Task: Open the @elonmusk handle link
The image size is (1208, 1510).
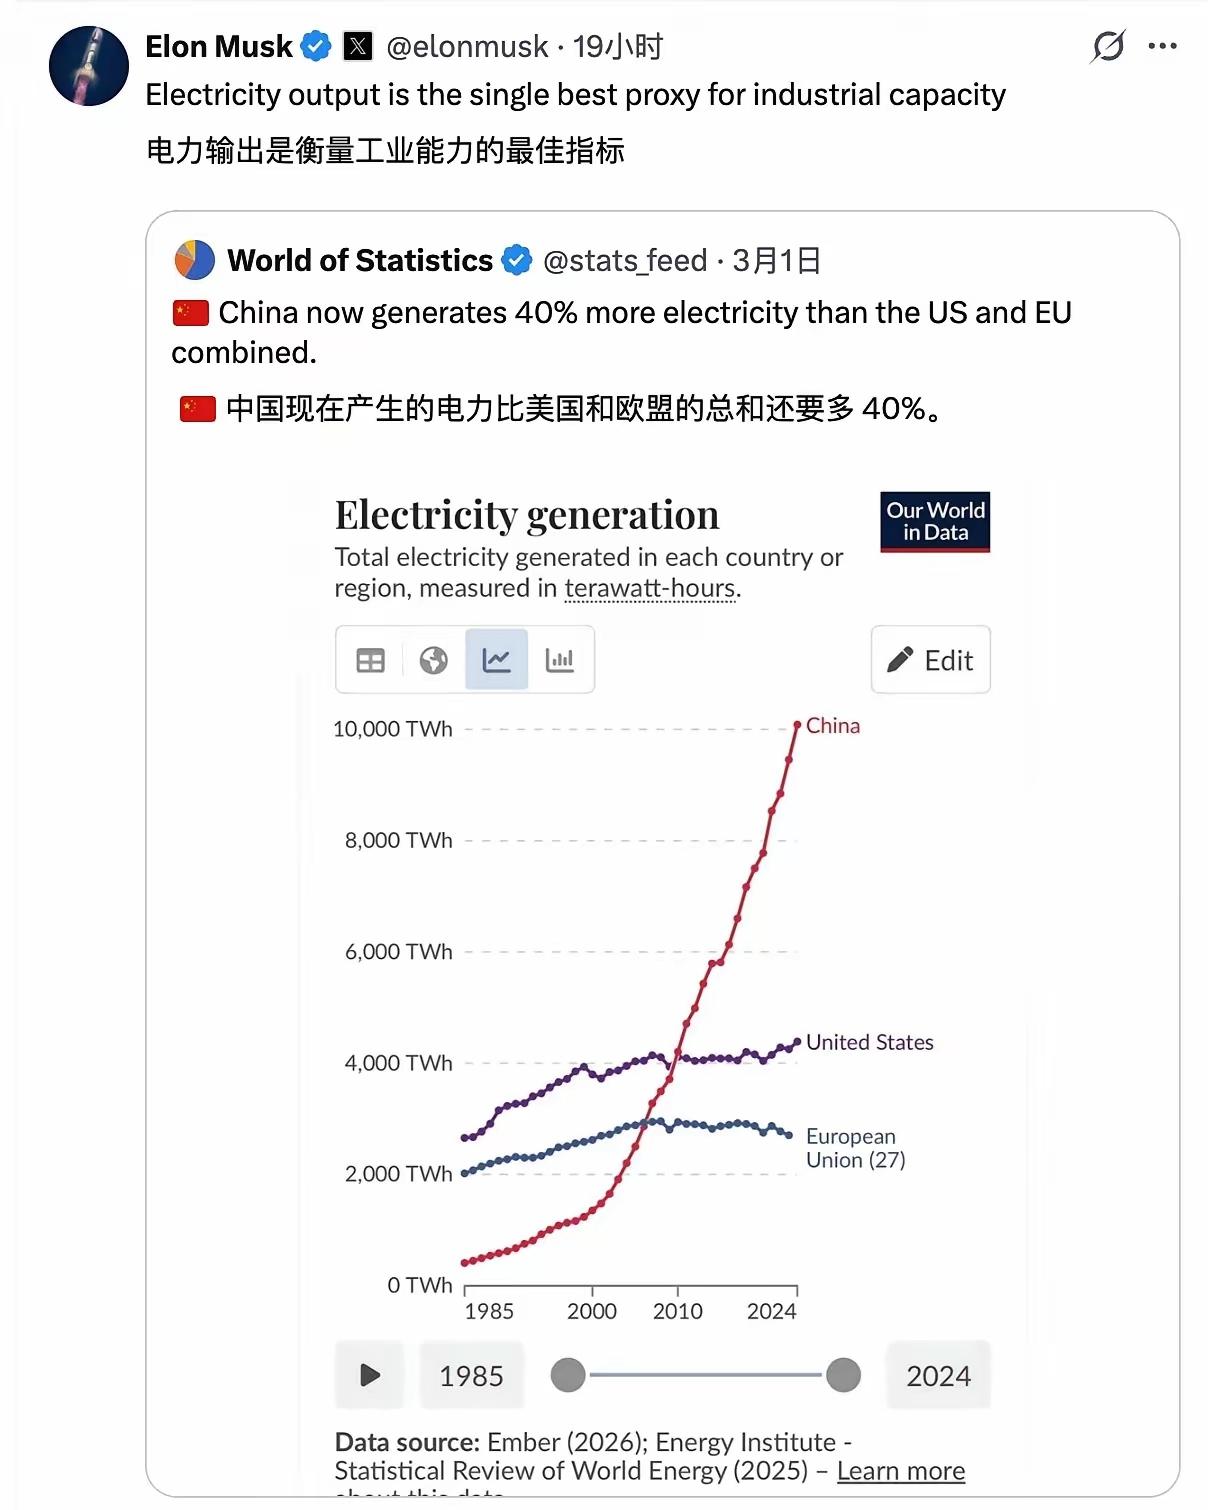Action: click(466, 46)
